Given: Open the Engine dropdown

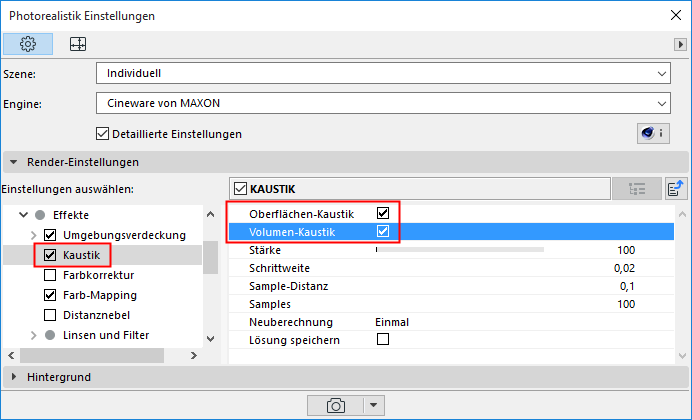Looking at the screenshot, I should (x=383, y=102).
